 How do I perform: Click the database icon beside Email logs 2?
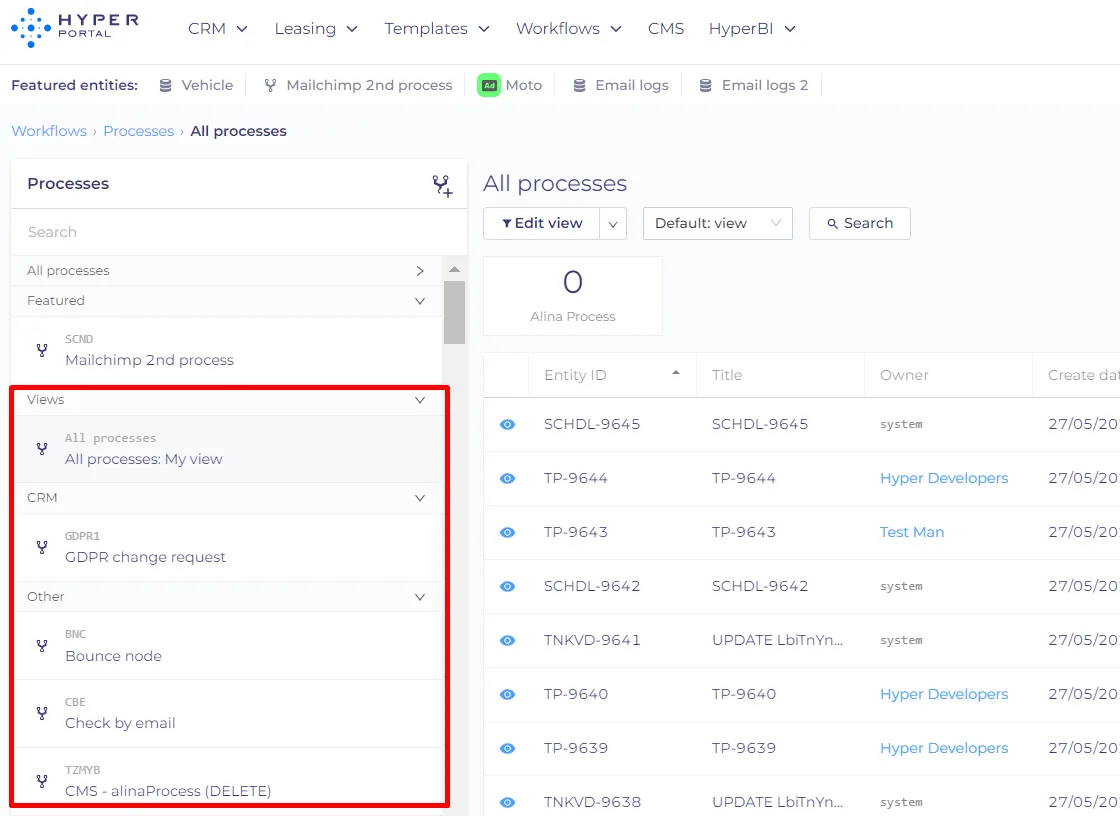705,85
